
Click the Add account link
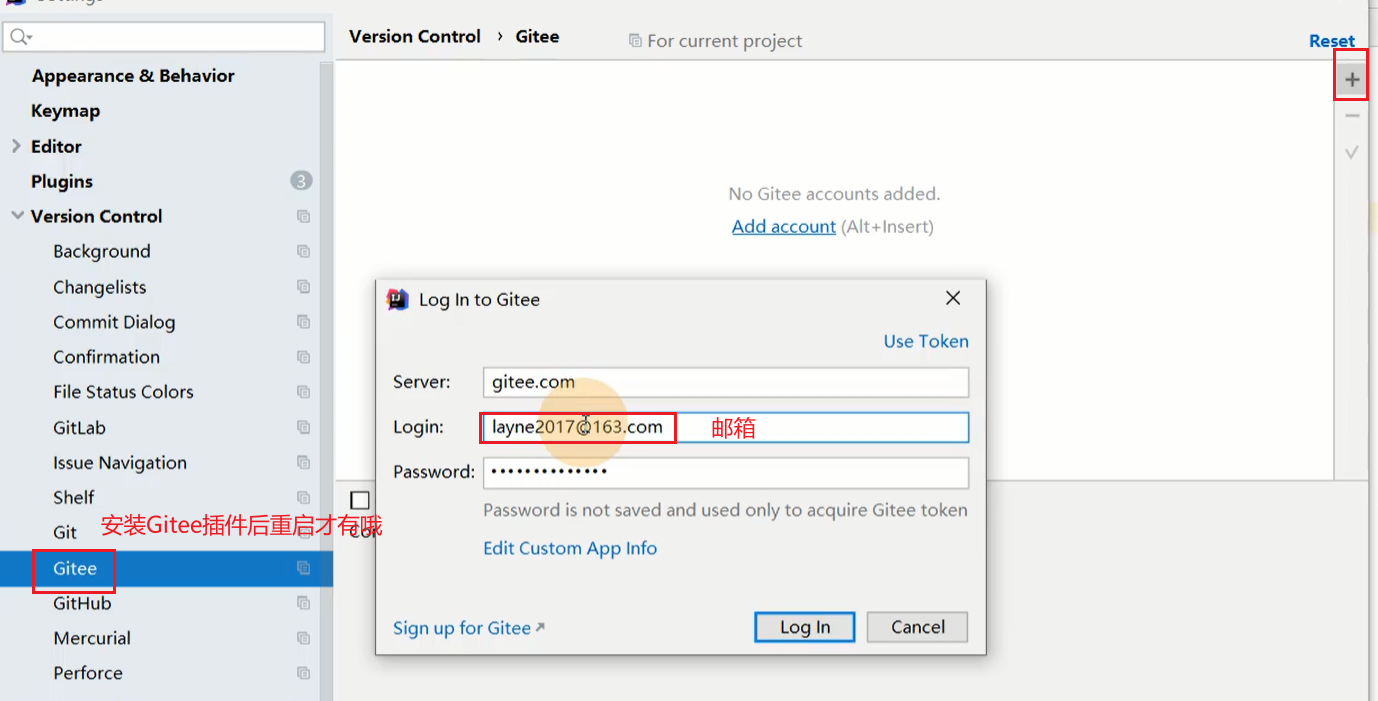click(784, 226)
